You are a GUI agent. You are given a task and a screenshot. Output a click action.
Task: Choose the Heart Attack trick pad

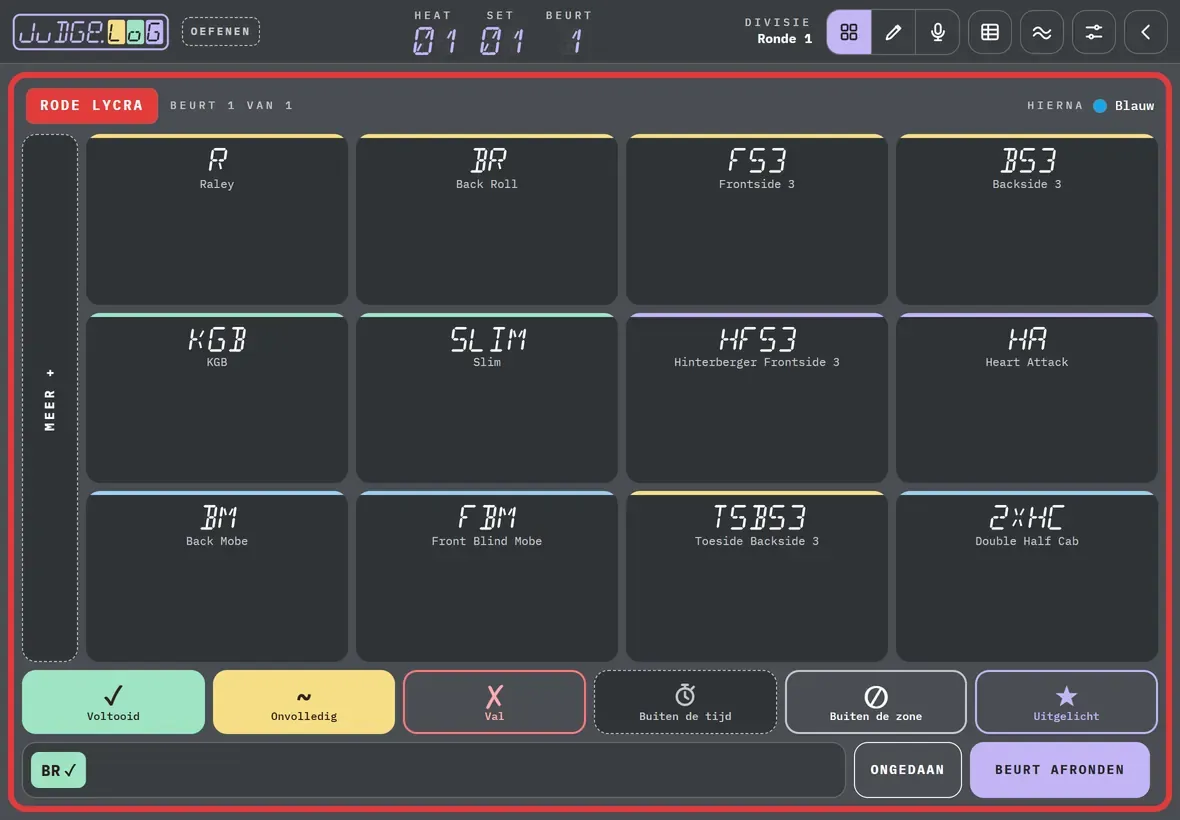click(x=1026, y=398)
